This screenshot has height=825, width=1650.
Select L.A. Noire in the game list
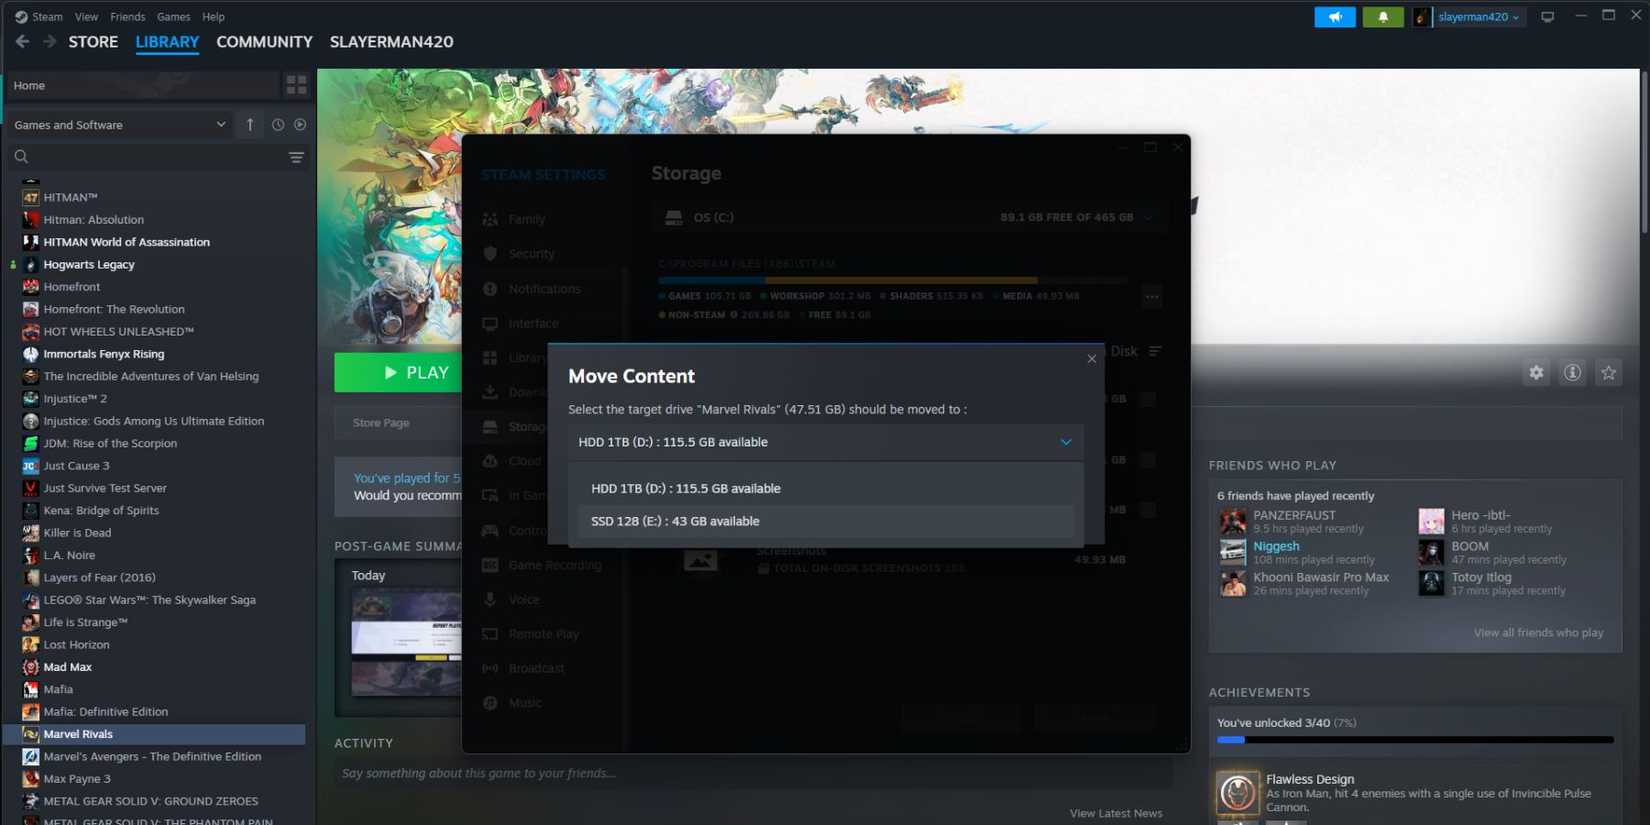click(x=69, y=555)
